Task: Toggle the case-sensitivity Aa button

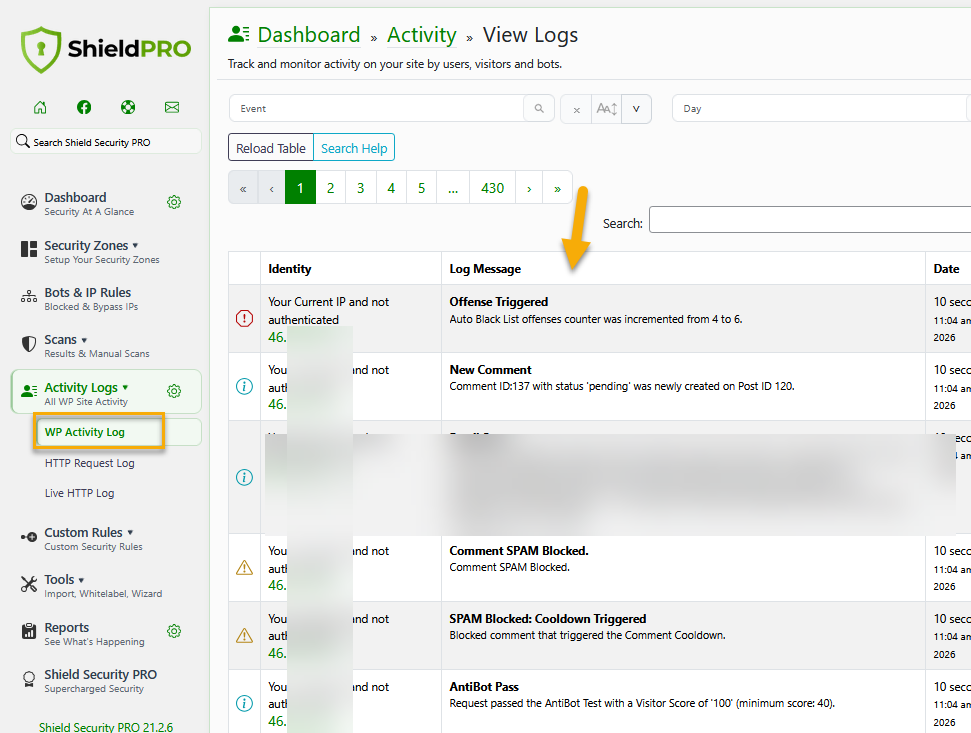Action: pos(607,110)
